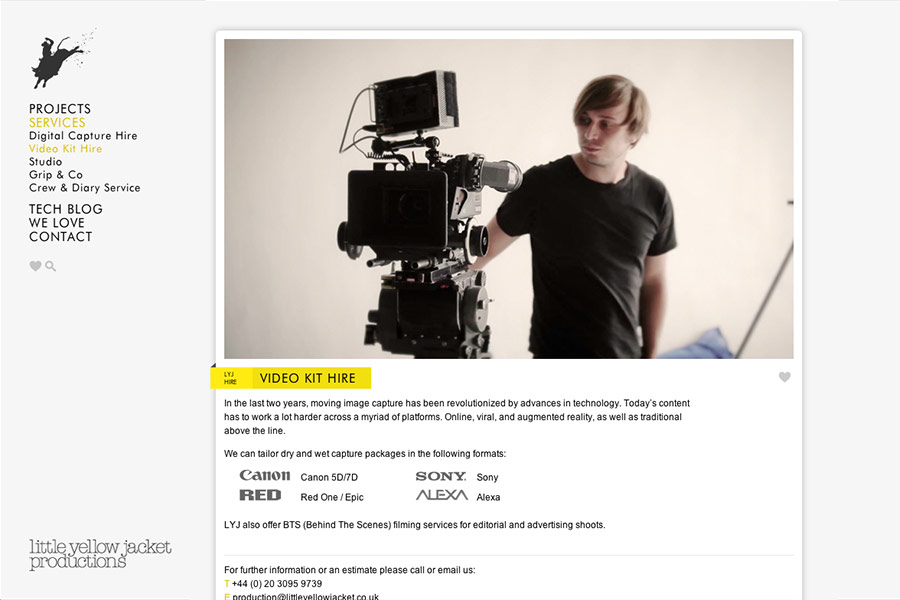The image size is (900, 600).
Task: Click the Canon brand logo
Action: 265,476
